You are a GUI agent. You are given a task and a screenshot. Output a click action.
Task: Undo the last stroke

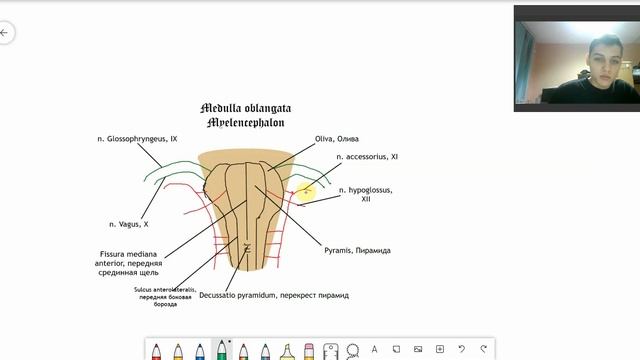coord(462,349)
